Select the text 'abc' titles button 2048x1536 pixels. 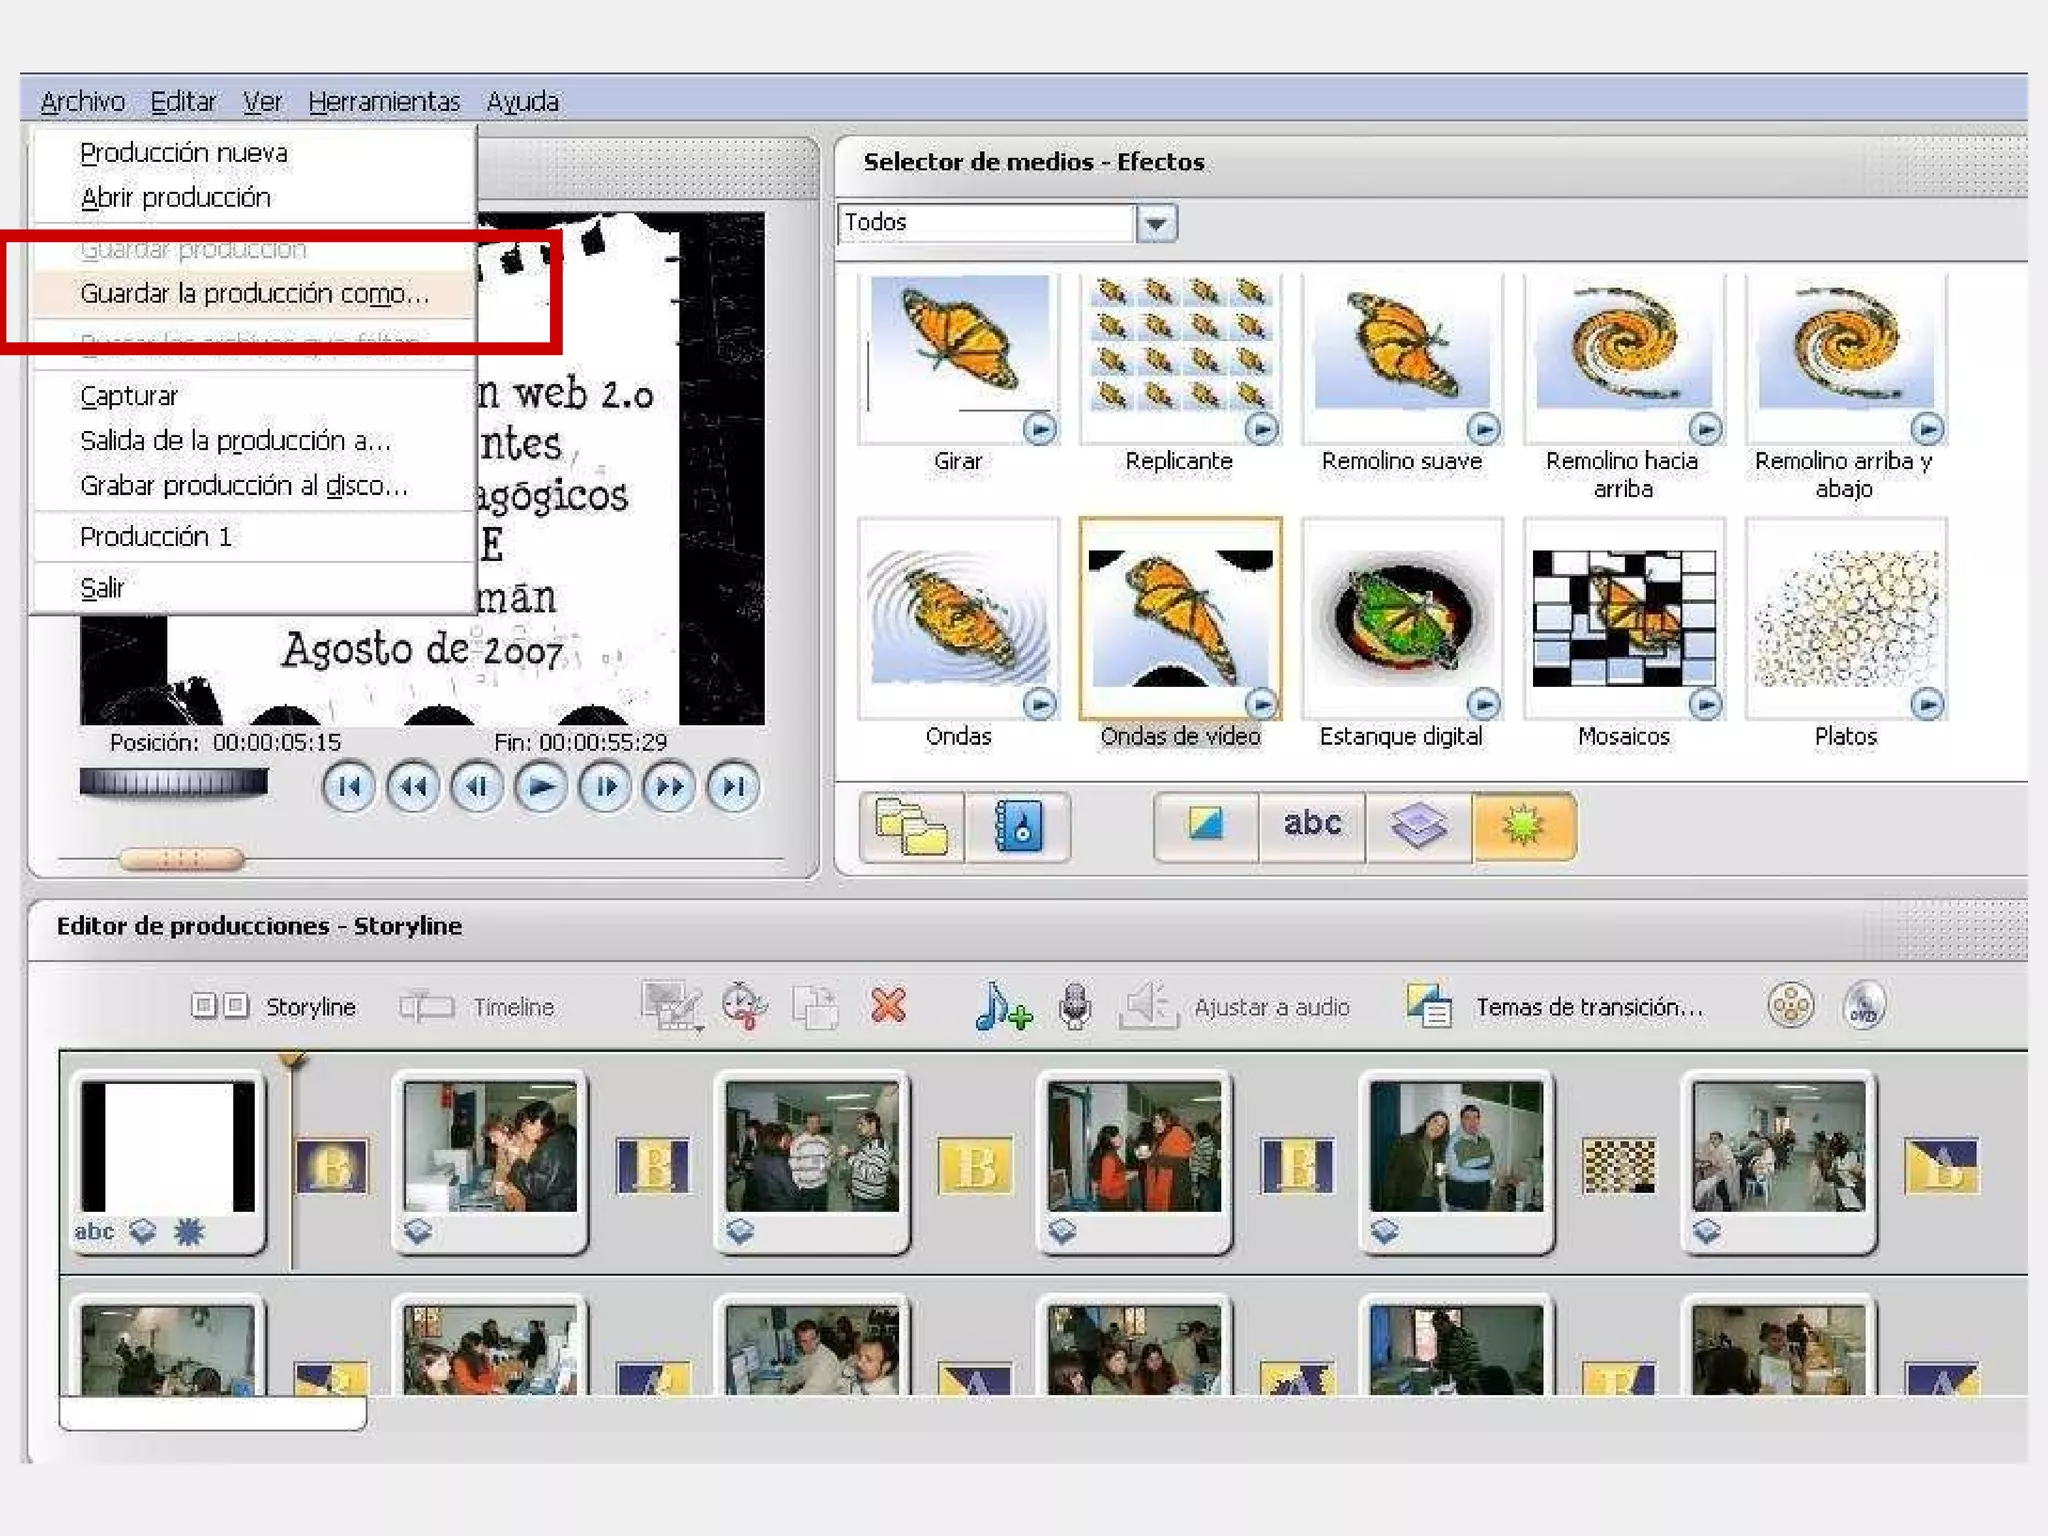click(x=1311, y=825)
